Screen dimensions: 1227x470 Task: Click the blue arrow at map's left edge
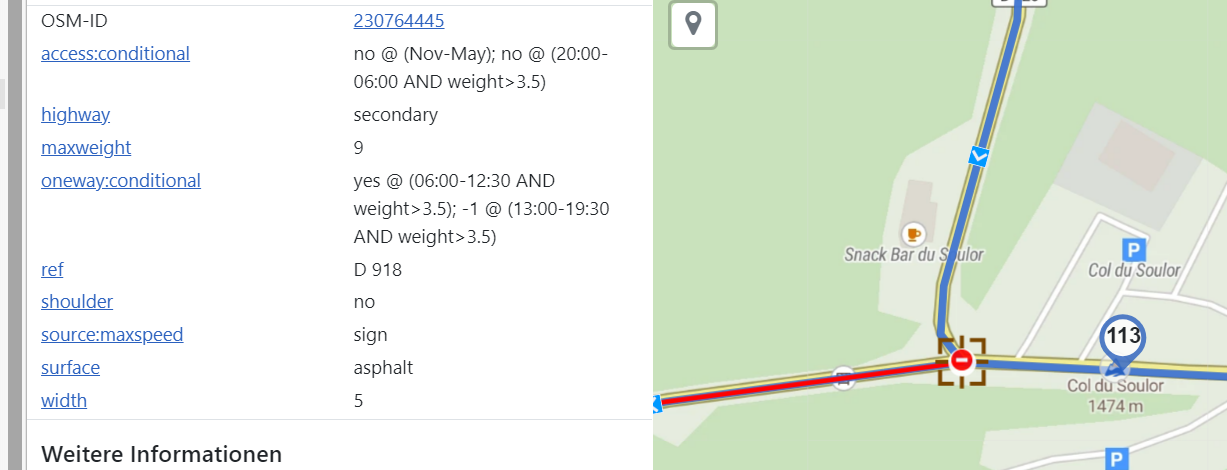pos(657,404)
